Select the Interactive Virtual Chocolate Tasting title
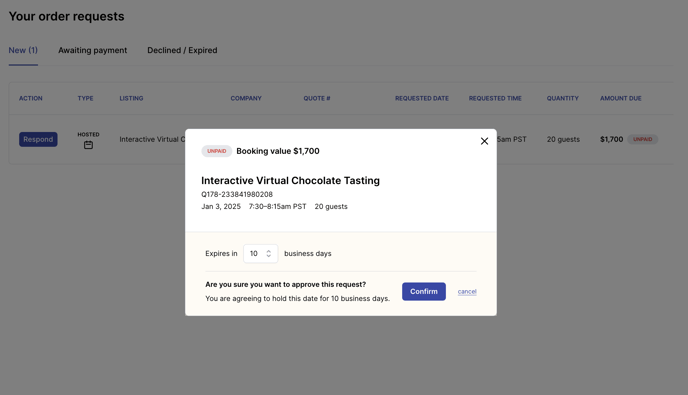Image resolution: width=688 pixels, height=395 pixels. click(290, 180)
